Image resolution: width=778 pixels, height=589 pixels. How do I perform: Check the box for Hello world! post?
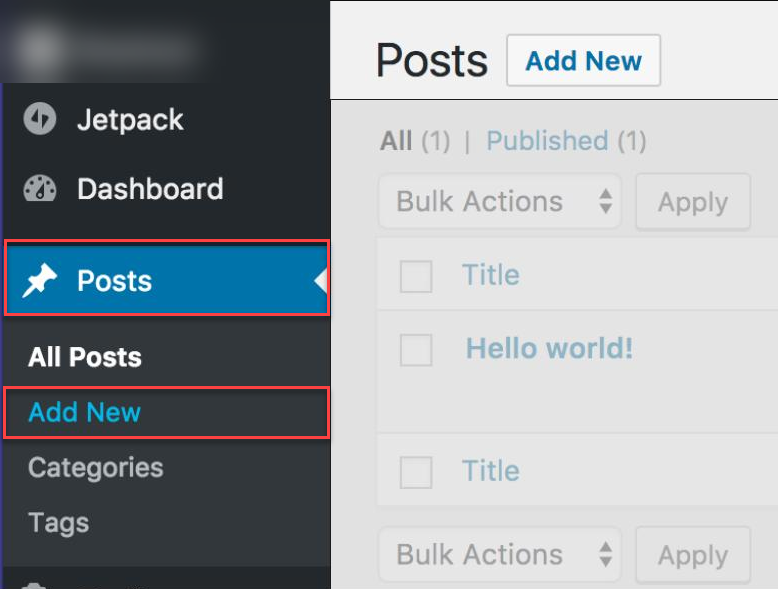pos(416,350)
